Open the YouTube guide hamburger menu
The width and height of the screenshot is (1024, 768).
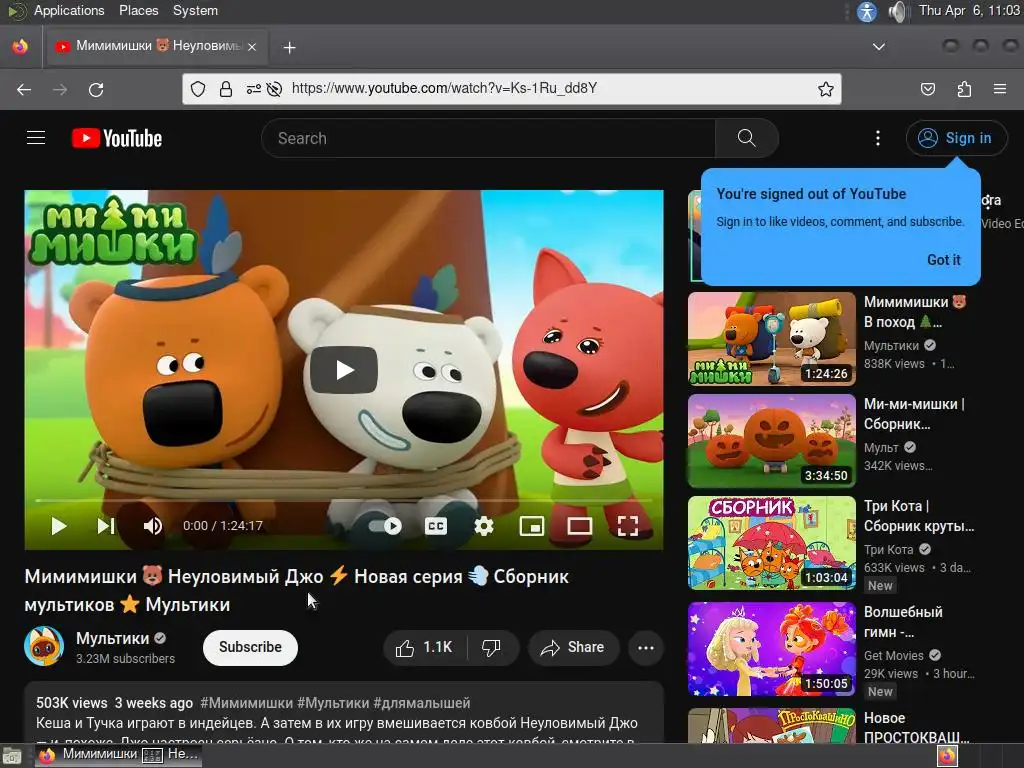[x=36, y=138]
